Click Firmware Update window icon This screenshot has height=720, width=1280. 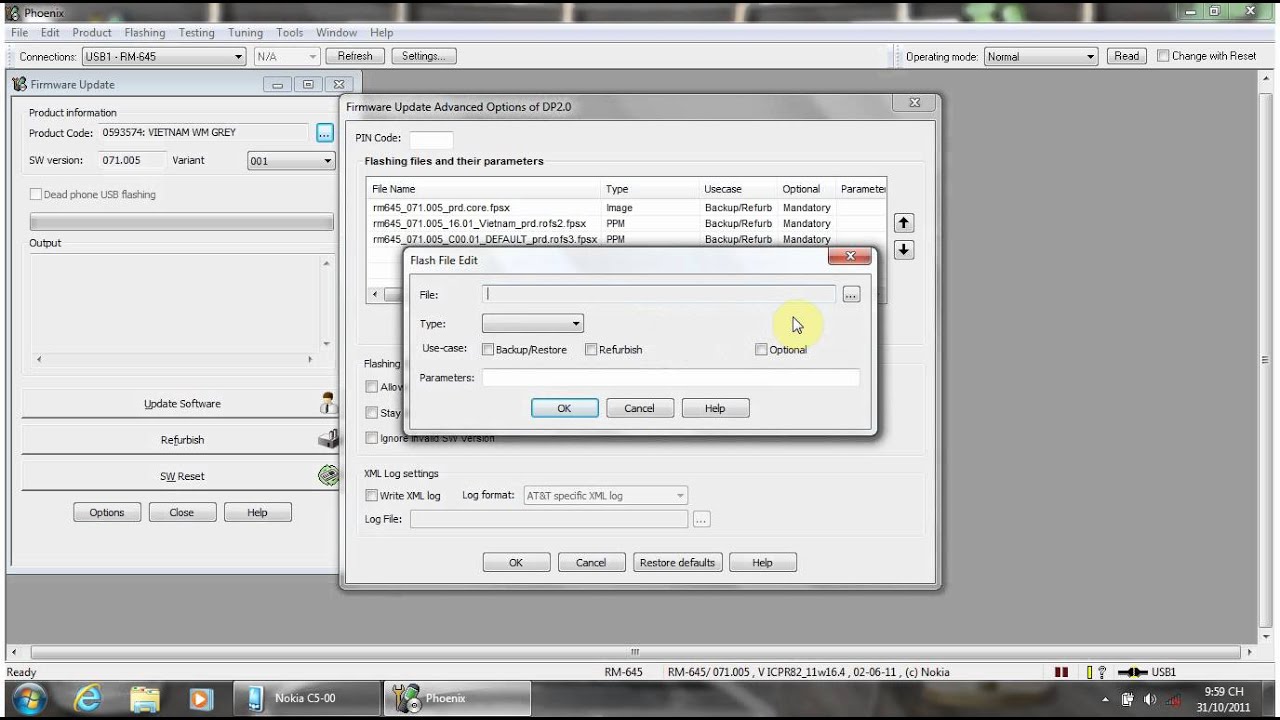coord(19,84)
